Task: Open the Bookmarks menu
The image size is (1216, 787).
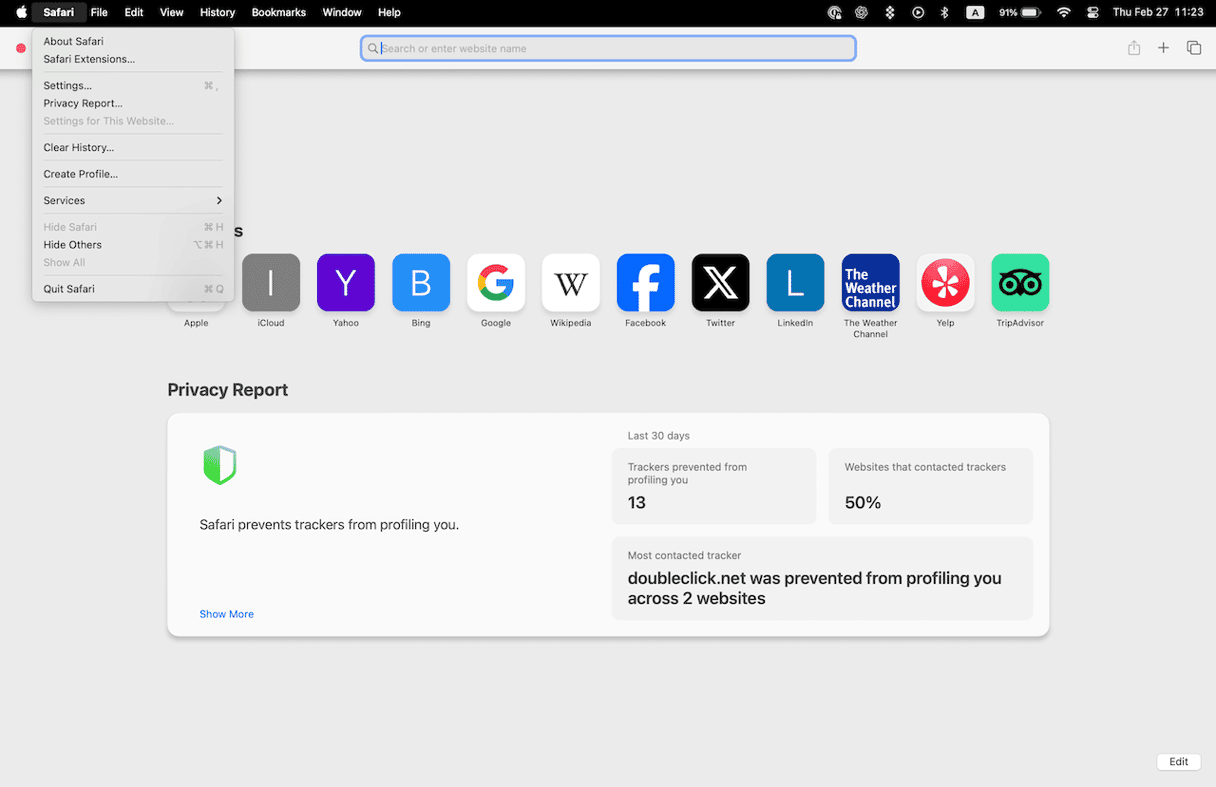Action: tap(279, 12)
